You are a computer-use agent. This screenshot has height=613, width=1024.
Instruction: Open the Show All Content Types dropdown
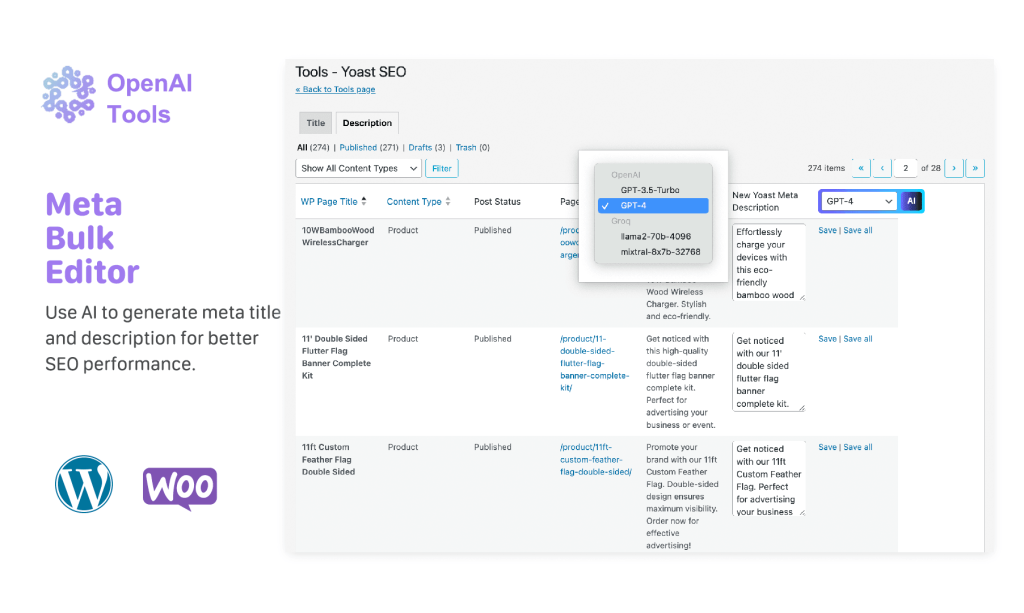pos(357,167)
